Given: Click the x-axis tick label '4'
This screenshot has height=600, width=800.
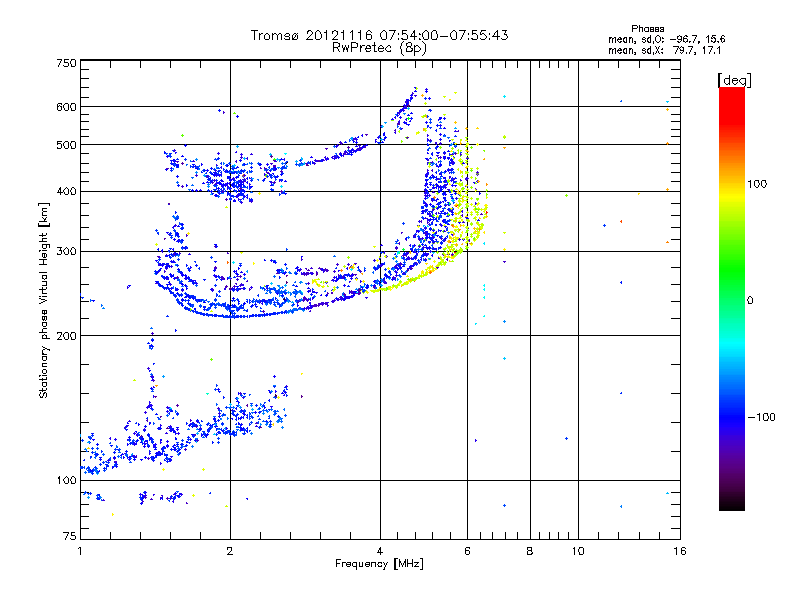Looking at the screenshot, I should click(380, 551).
